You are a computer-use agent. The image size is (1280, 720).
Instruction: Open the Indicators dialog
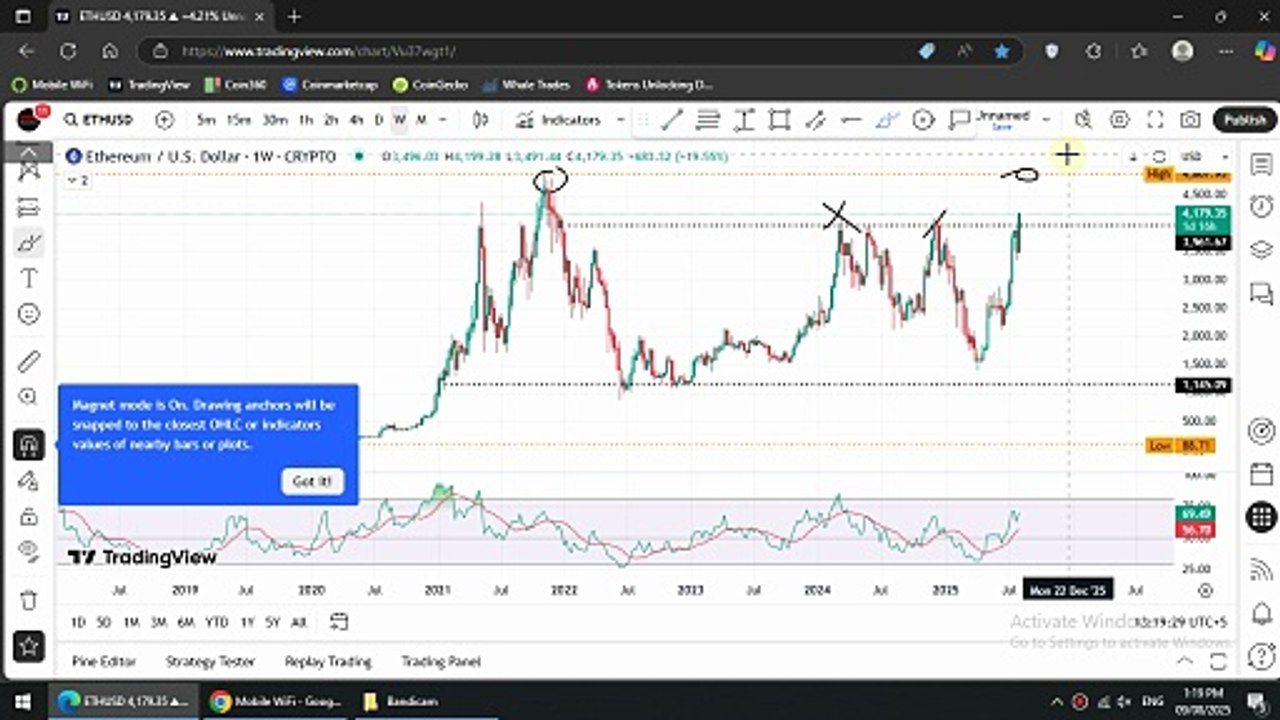(x=558, y=120)
